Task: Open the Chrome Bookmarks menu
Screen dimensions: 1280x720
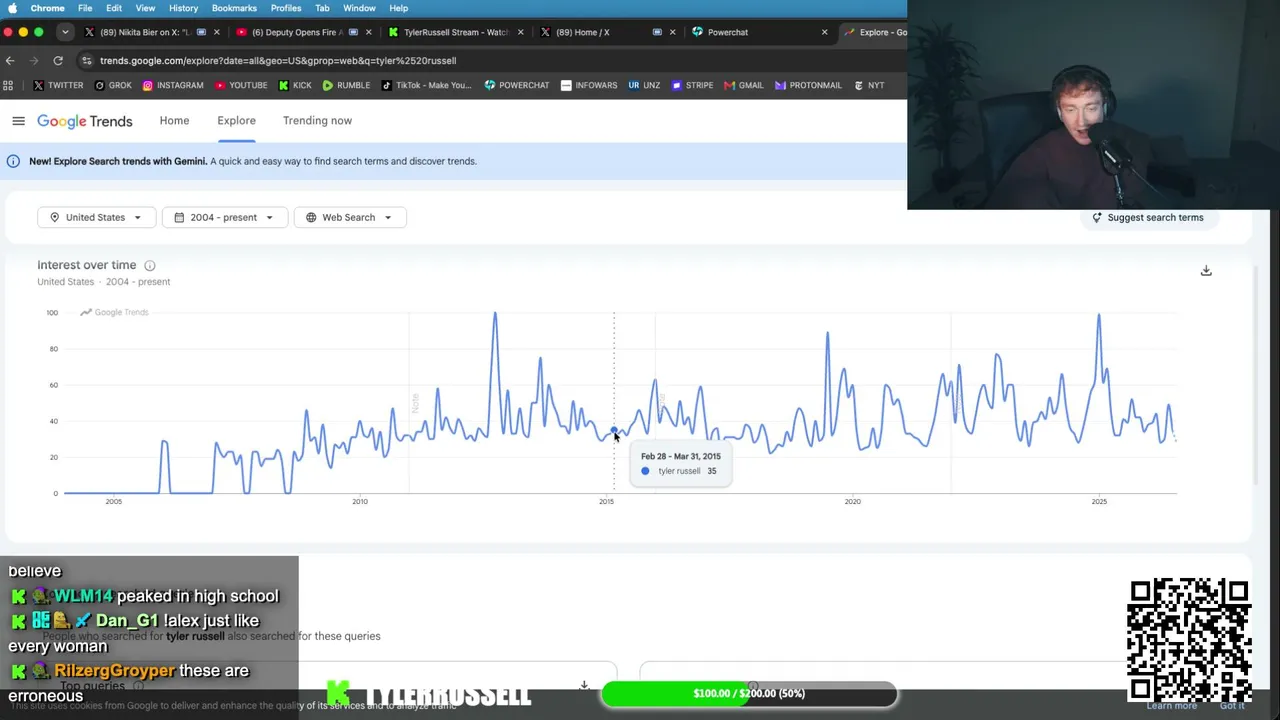Action: click(234, 8)
